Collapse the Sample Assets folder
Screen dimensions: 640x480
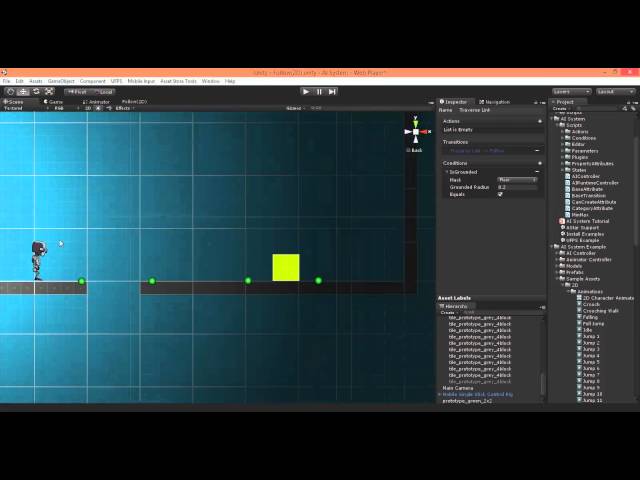click(x=557, y=279)
